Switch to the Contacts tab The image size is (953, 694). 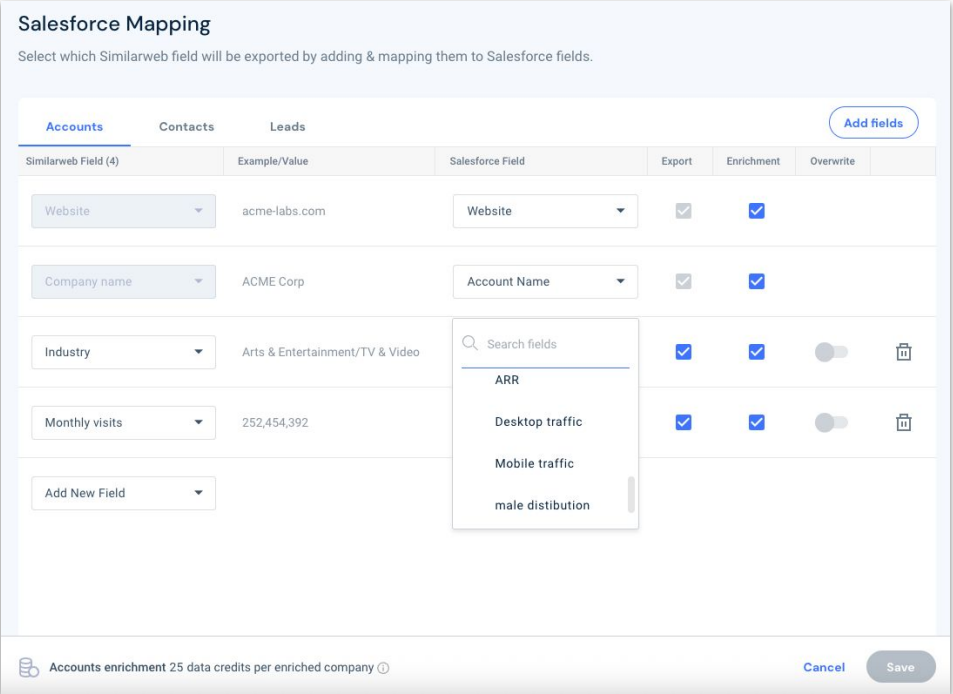point(187,126)
